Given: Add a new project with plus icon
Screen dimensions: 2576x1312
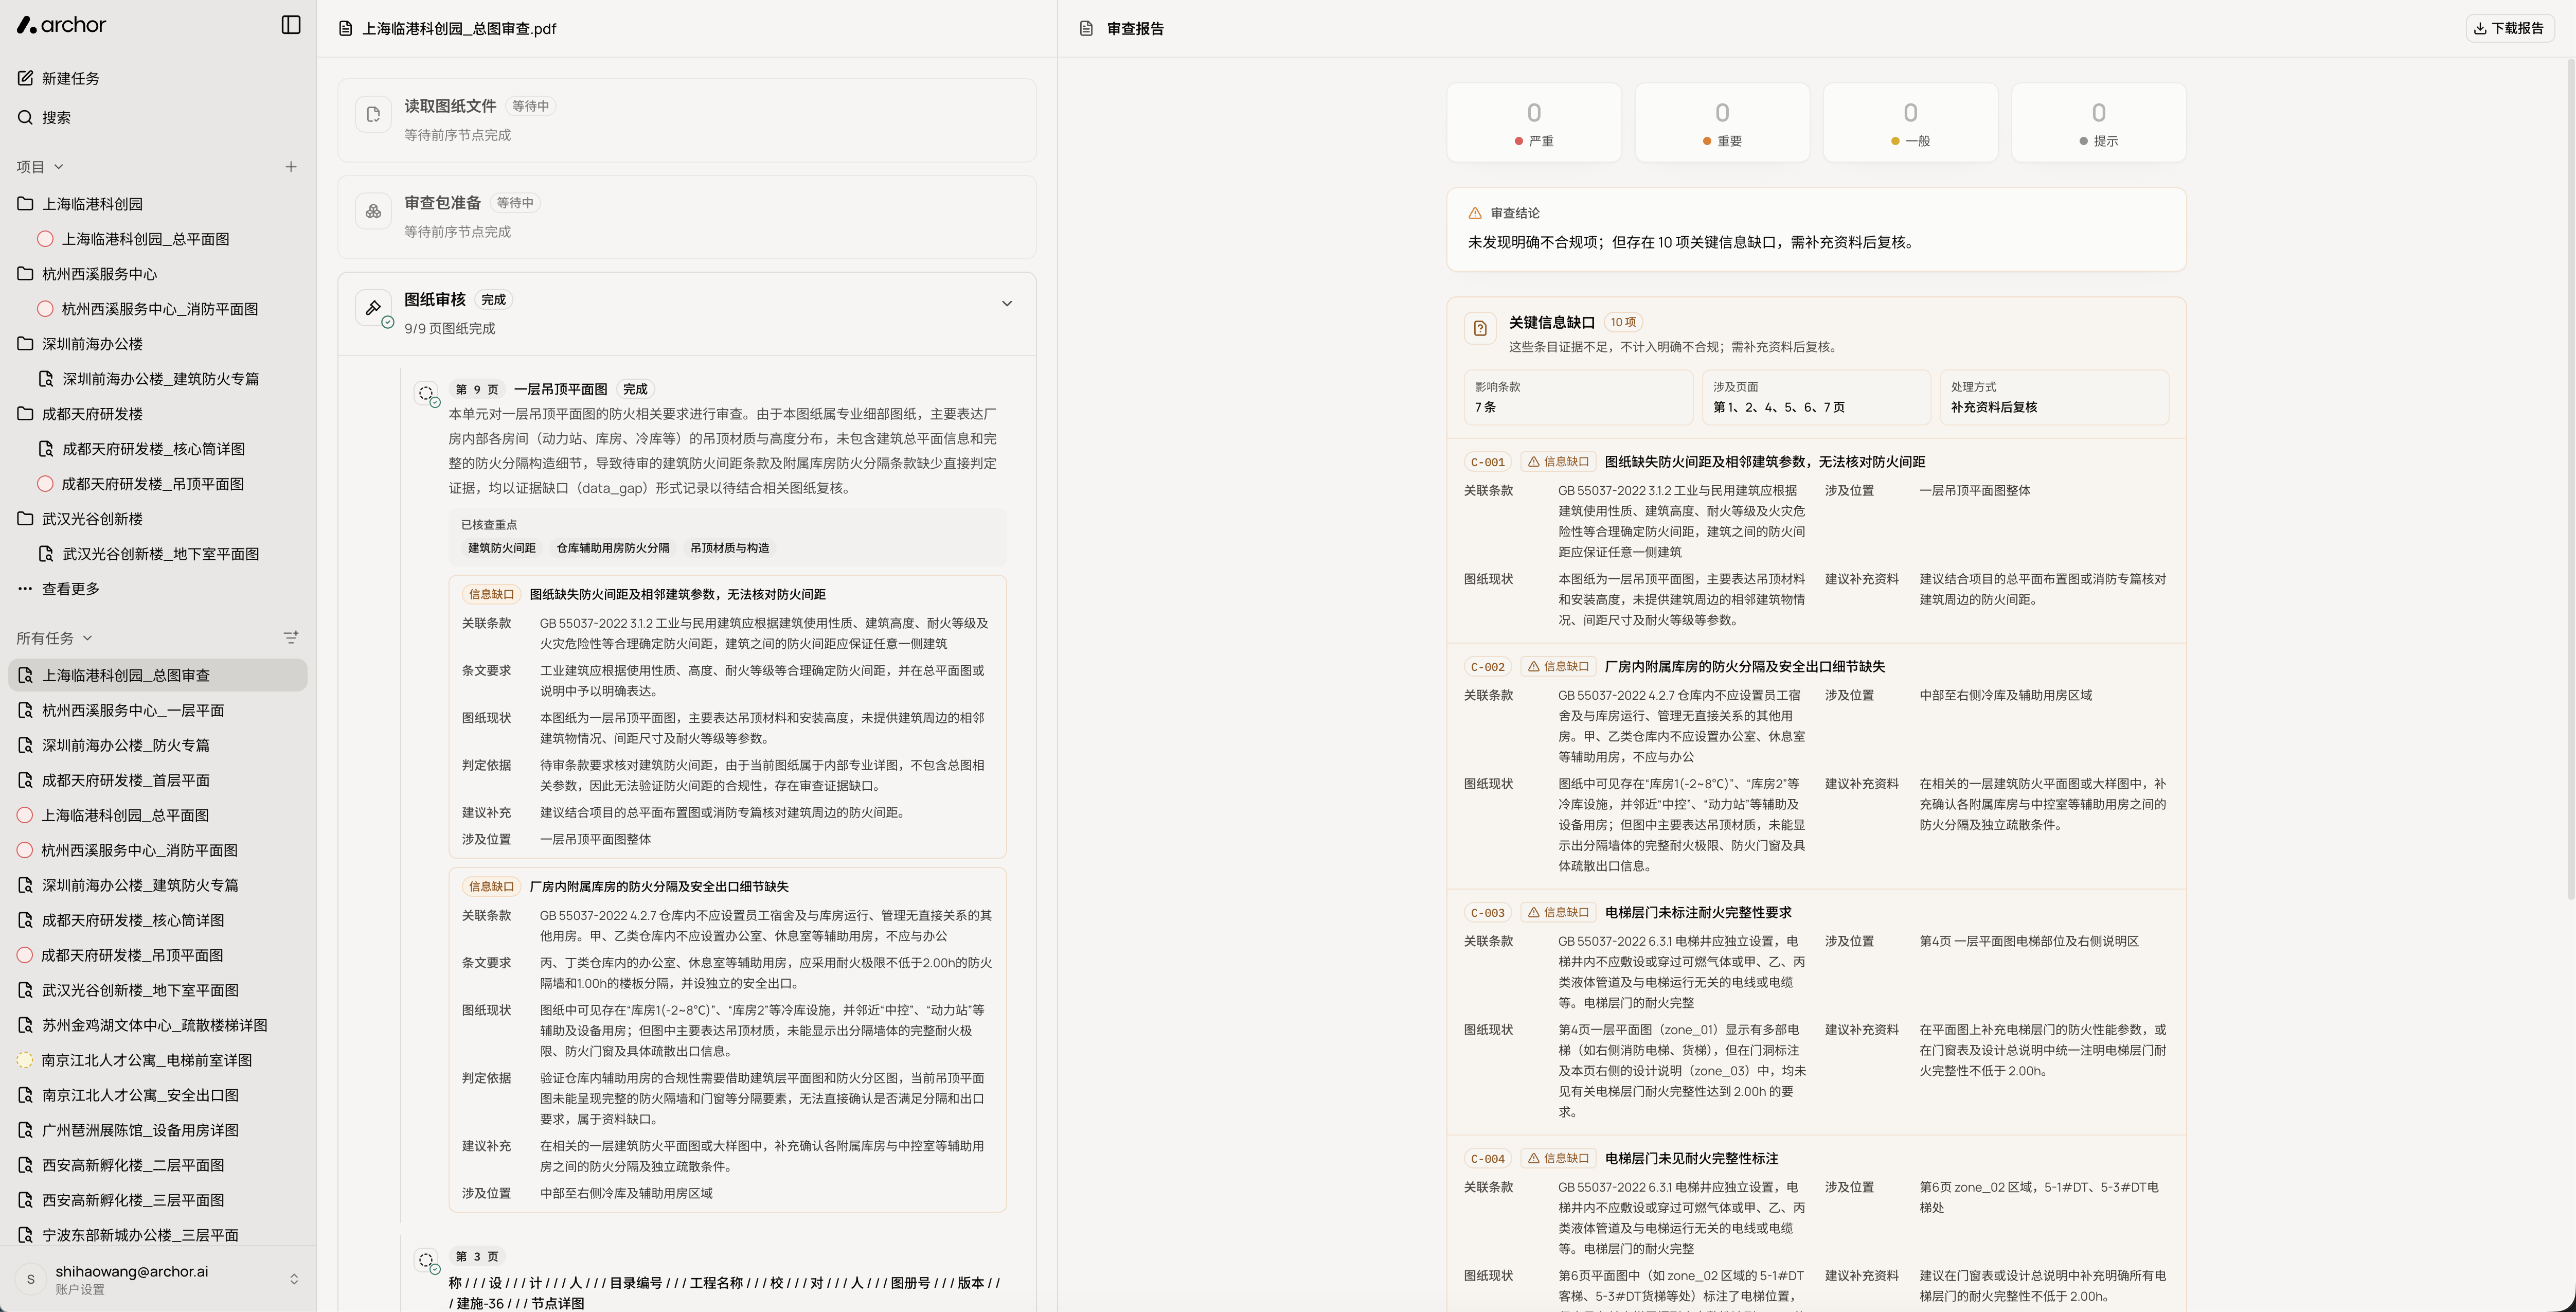Looking at the screenshot, I should click(x=291, y=167).
